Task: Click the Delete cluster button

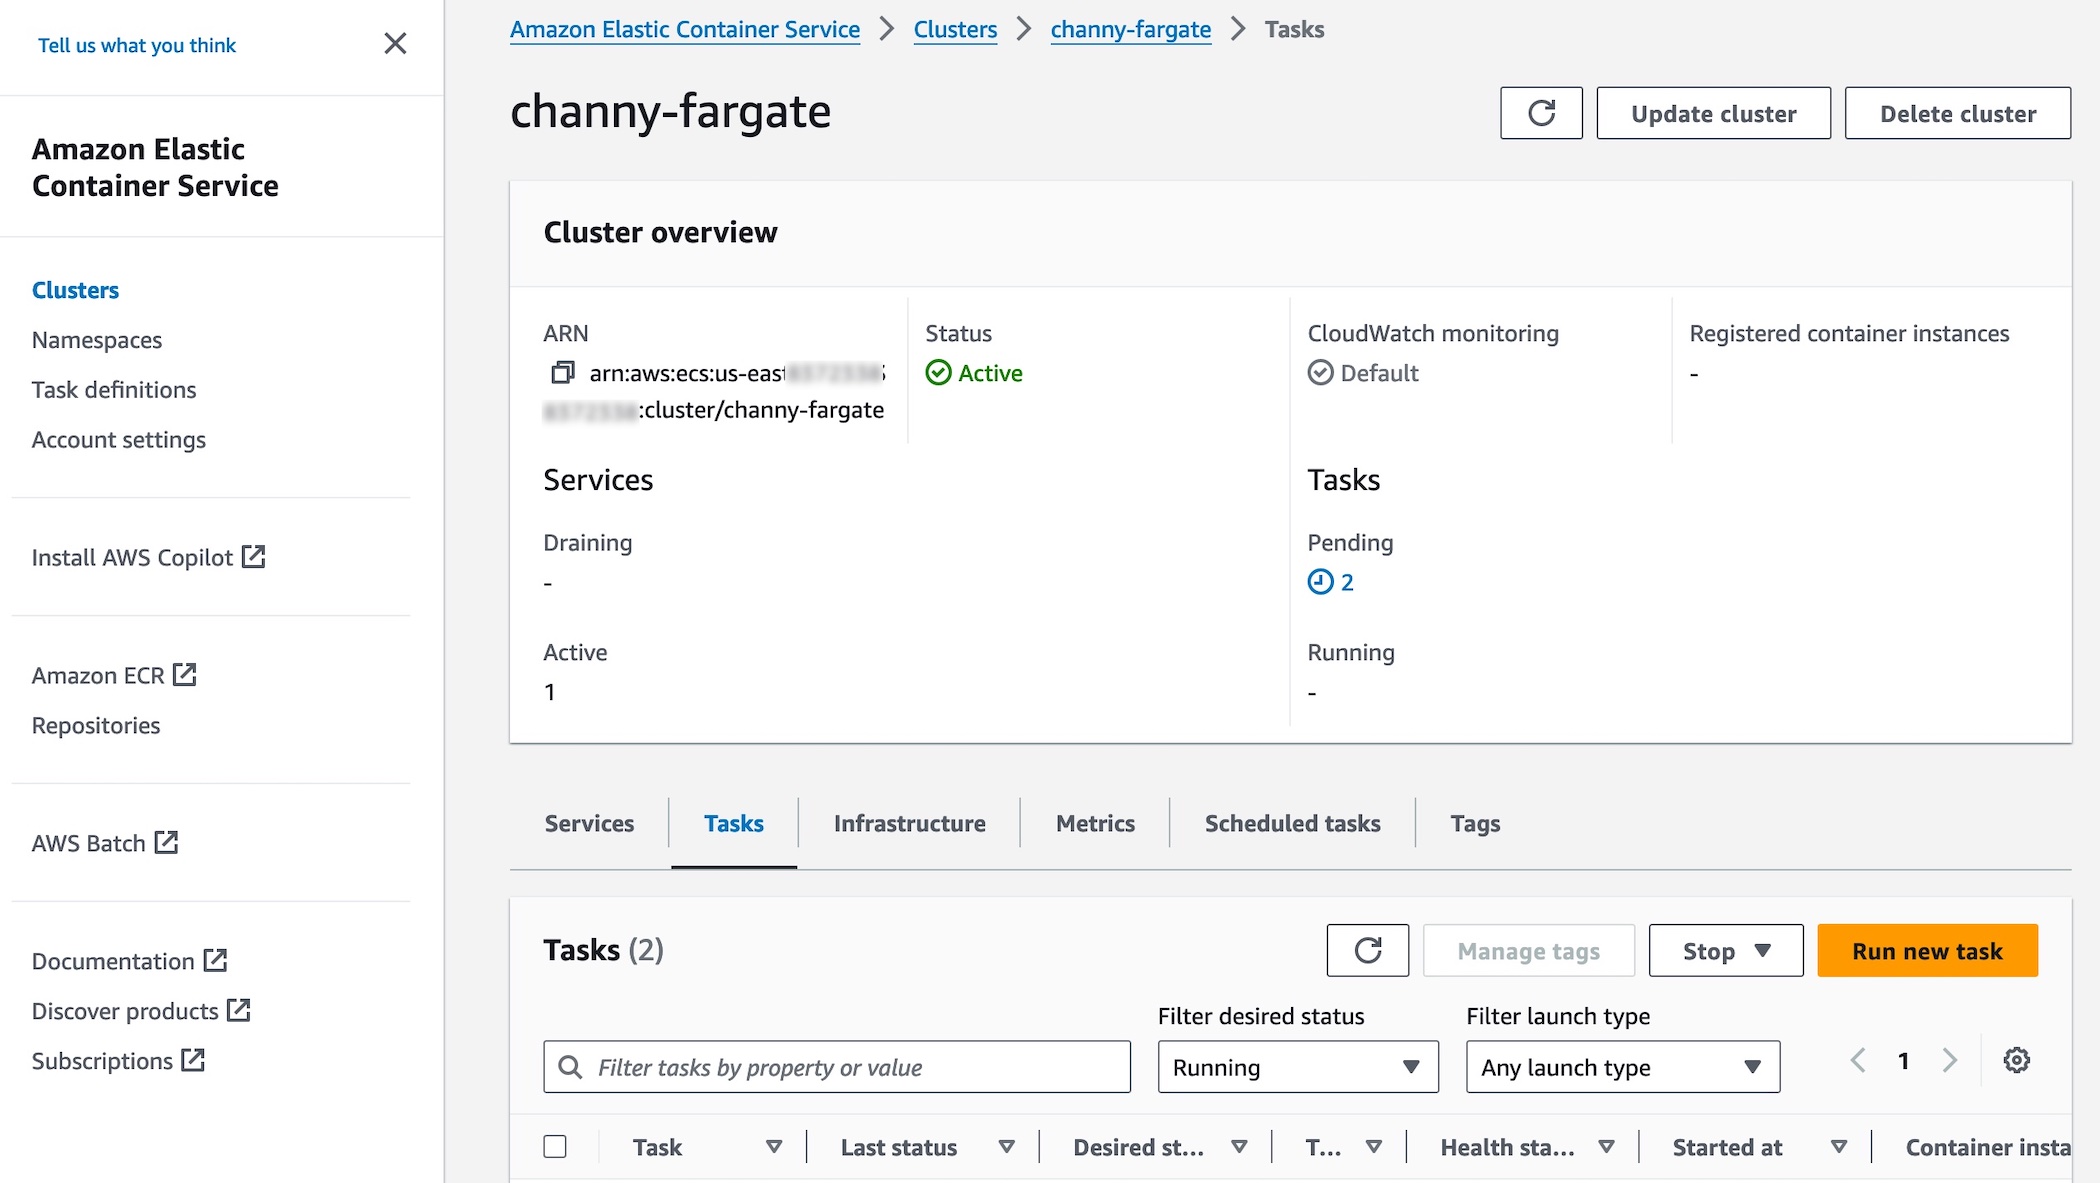Action: (1957, 113)
